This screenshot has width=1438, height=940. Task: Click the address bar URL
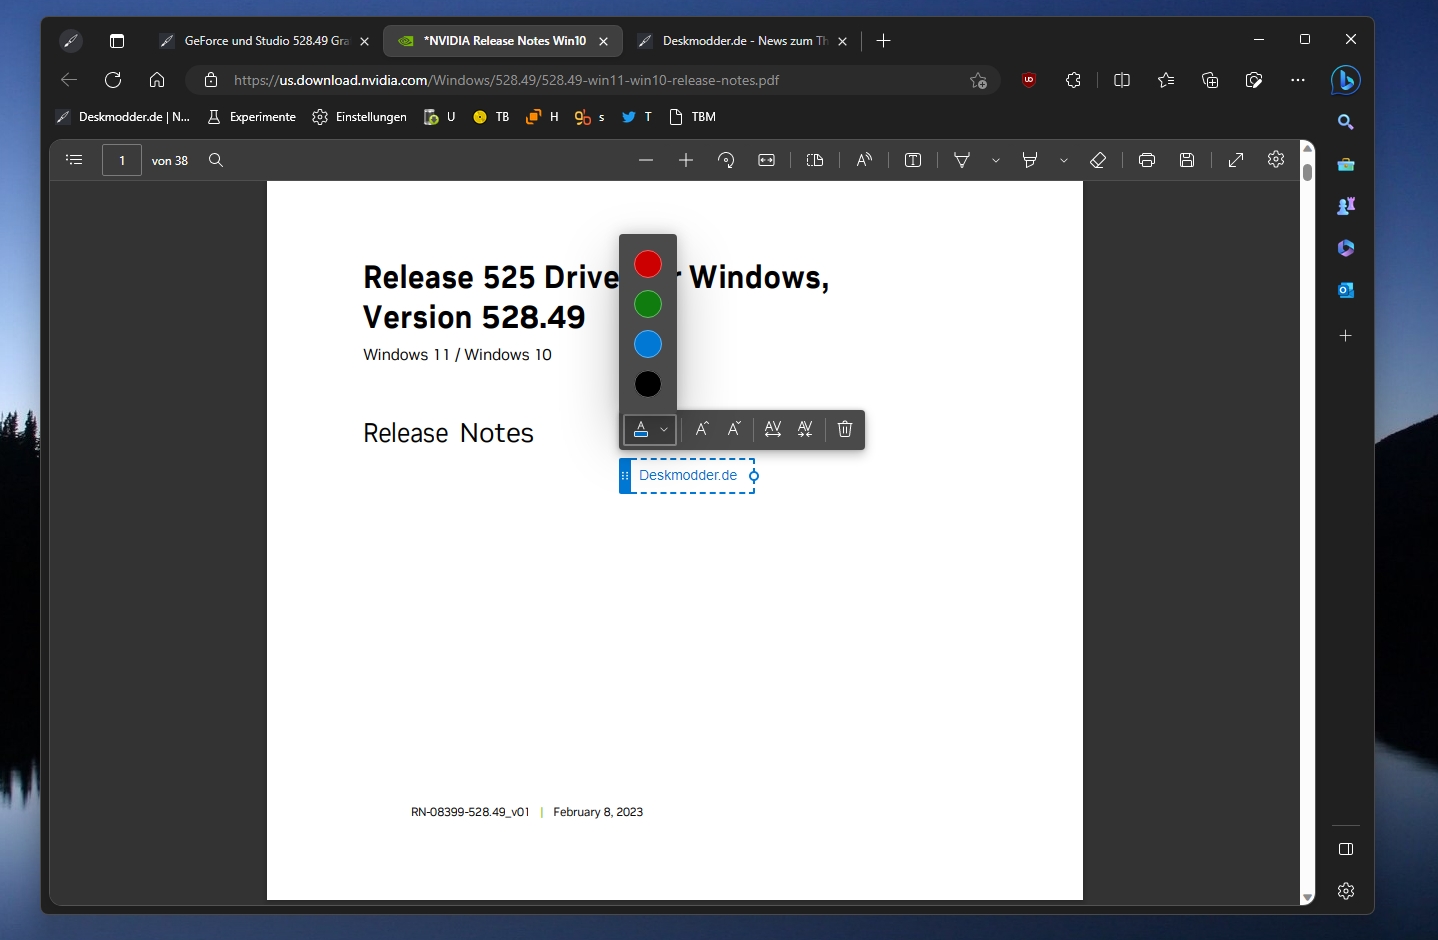[506, 80]
